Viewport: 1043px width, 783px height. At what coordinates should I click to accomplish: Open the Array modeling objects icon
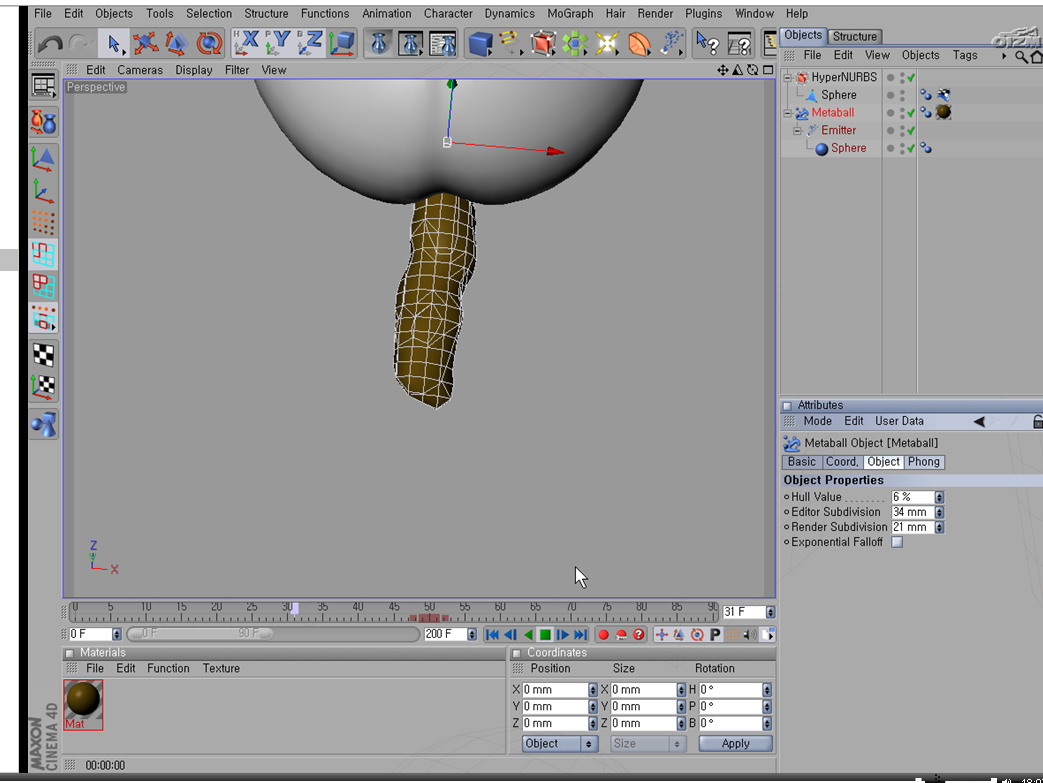click(x=575, y=44)
